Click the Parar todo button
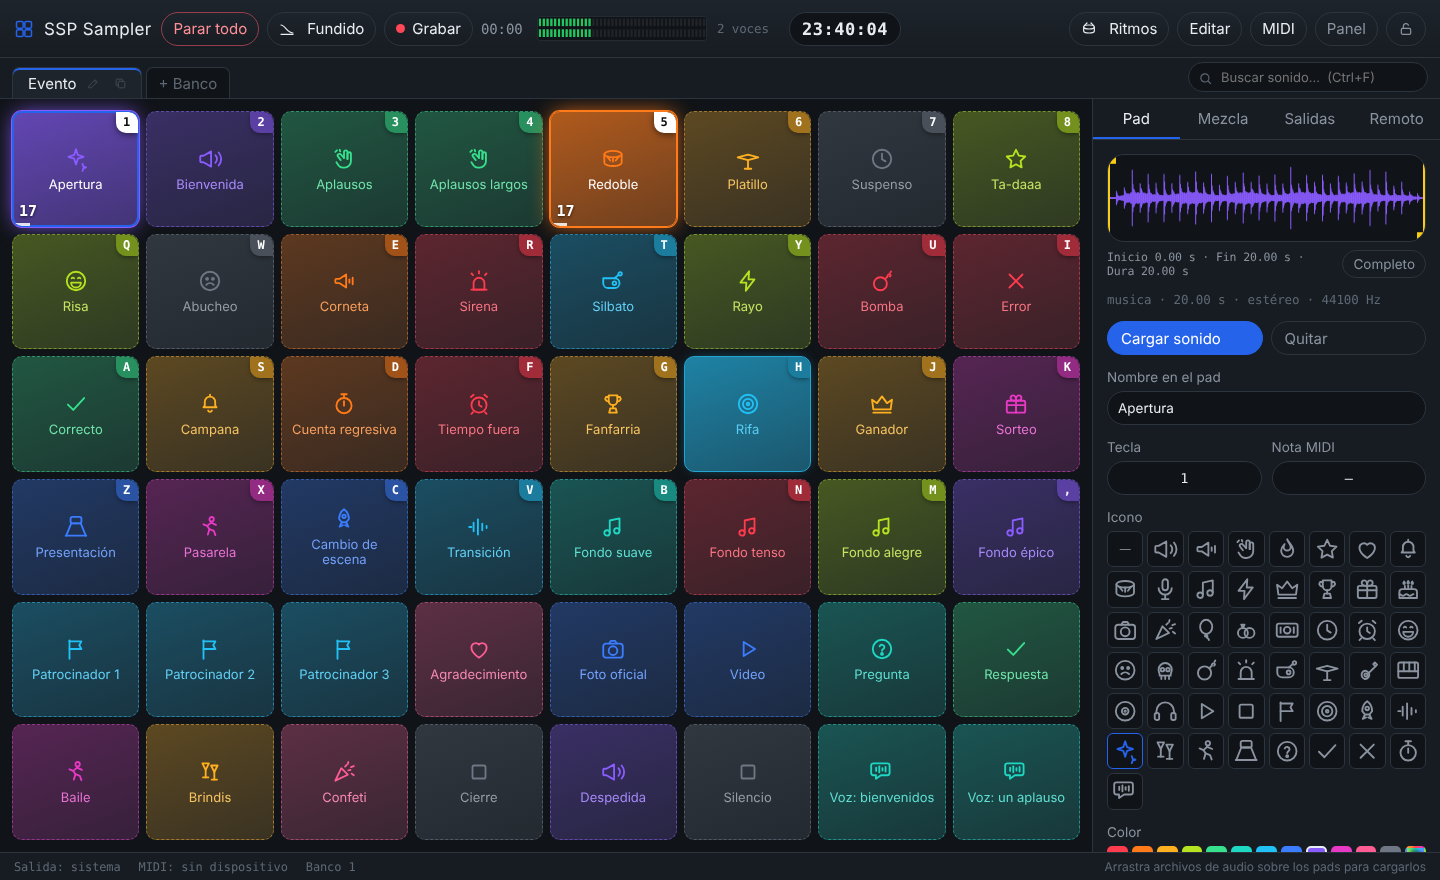Viewport: 1440px width, 880px height. [x=210, y=29]
